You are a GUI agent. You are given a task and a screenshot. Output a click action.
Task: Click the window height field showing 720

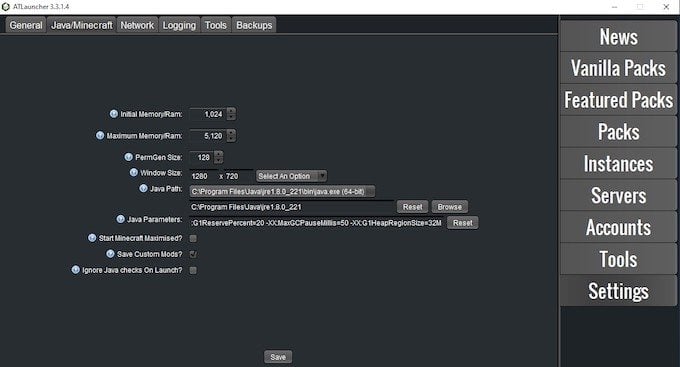[x=239, y=176]
